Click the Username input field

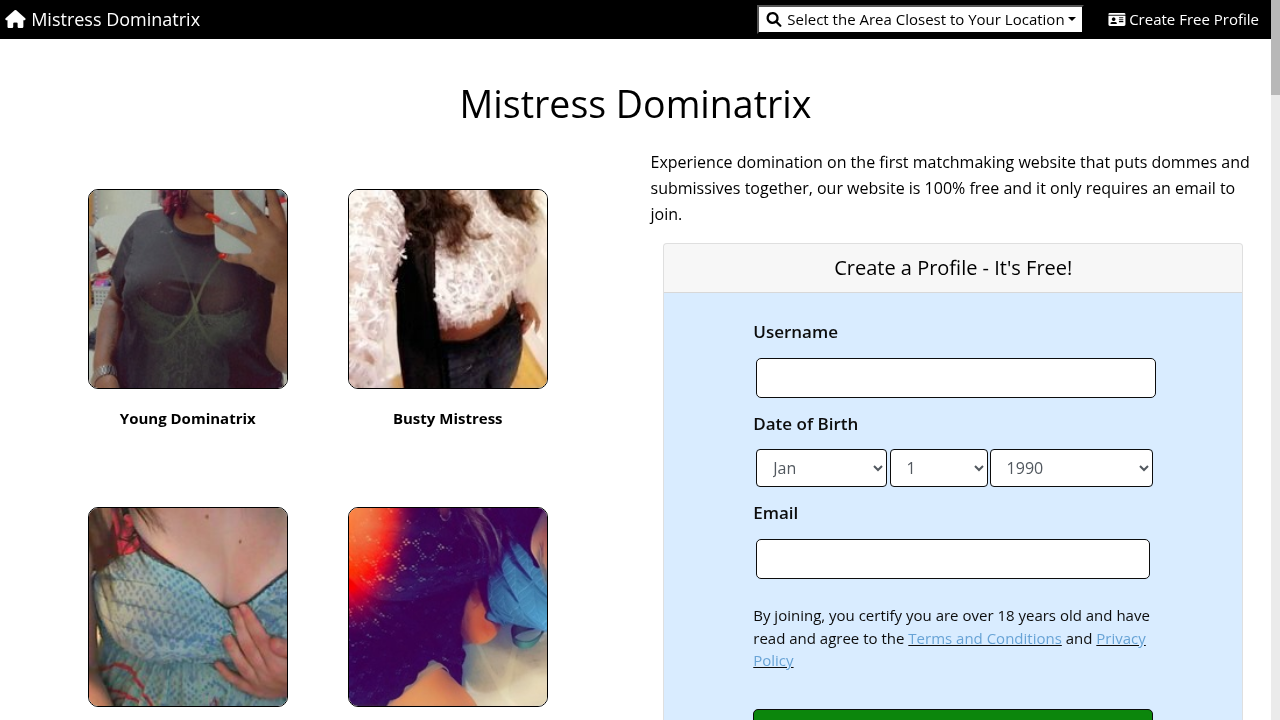(x=955, y=378)
